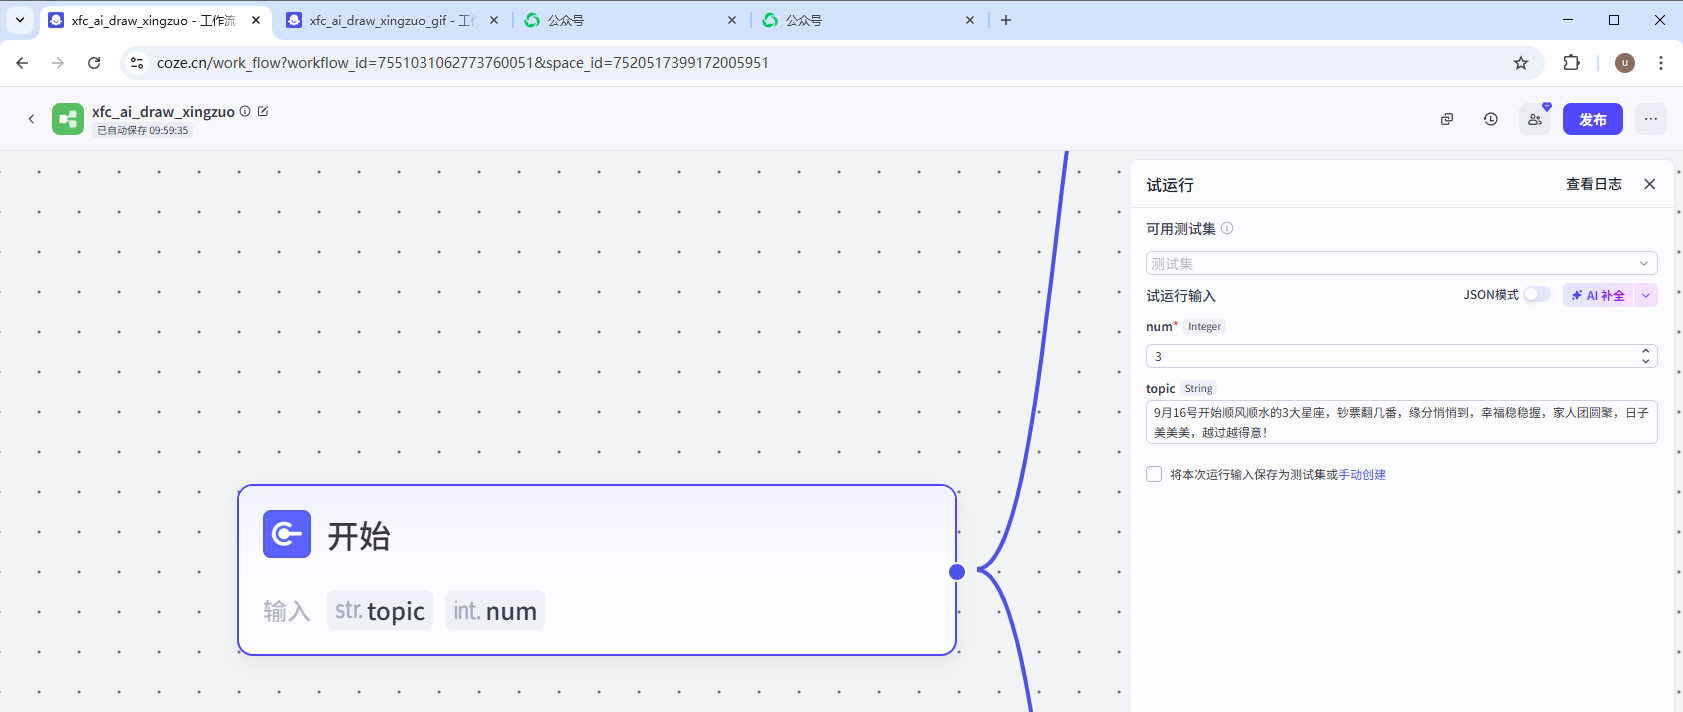Expand the 测试集 dropdown

(x=1402, y=263)
